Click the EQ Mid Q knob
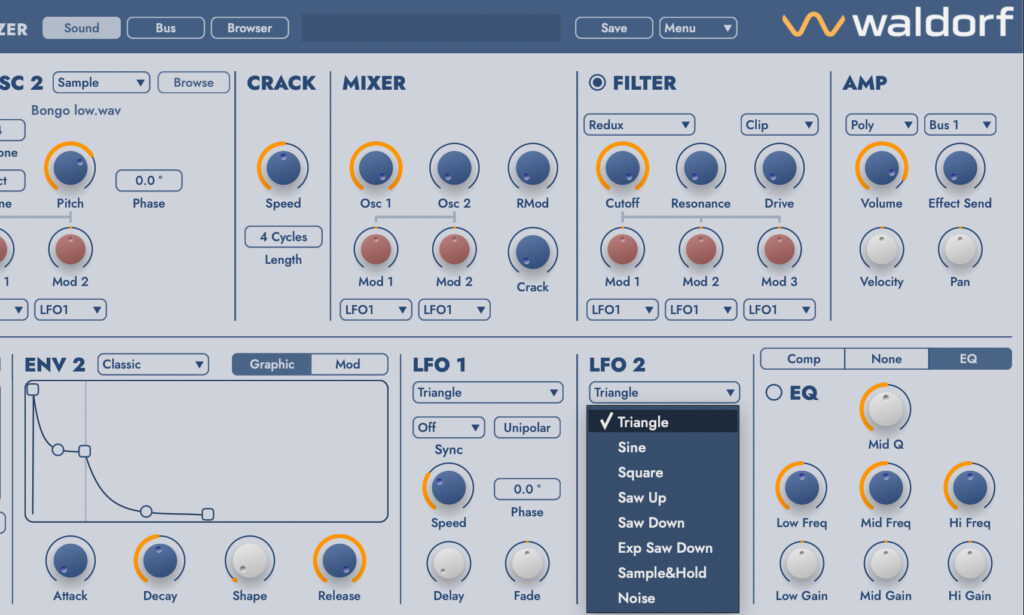Image resolution: width=1024 pixels, height=615 pixels. click(x=885, y=409)
